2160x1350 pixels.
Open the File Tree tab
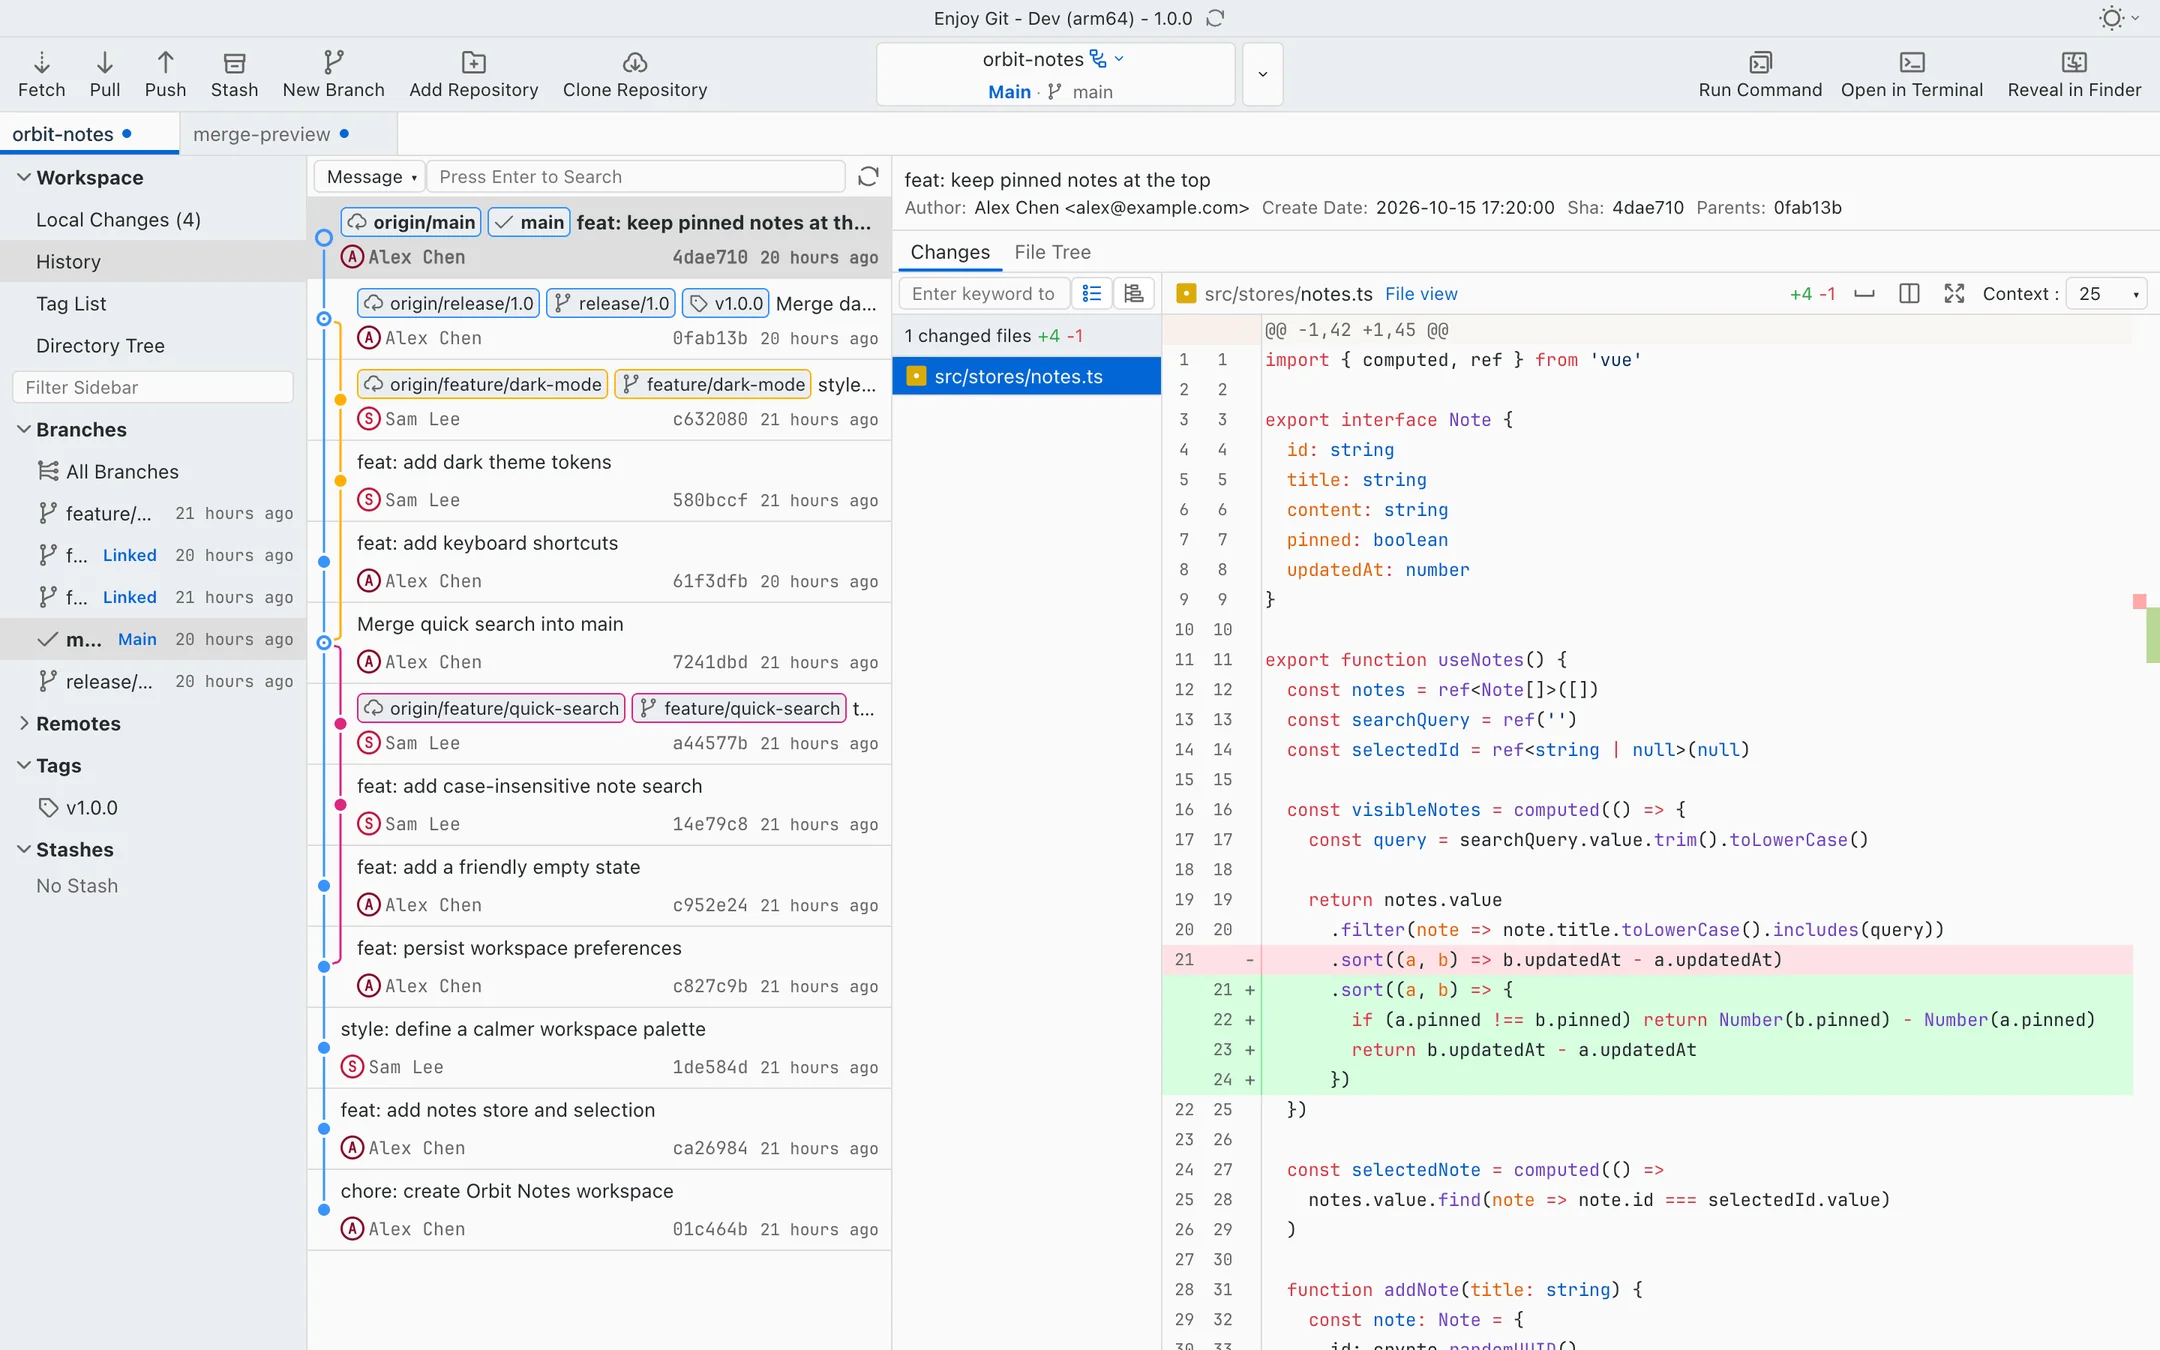(x=1052, y=252)
